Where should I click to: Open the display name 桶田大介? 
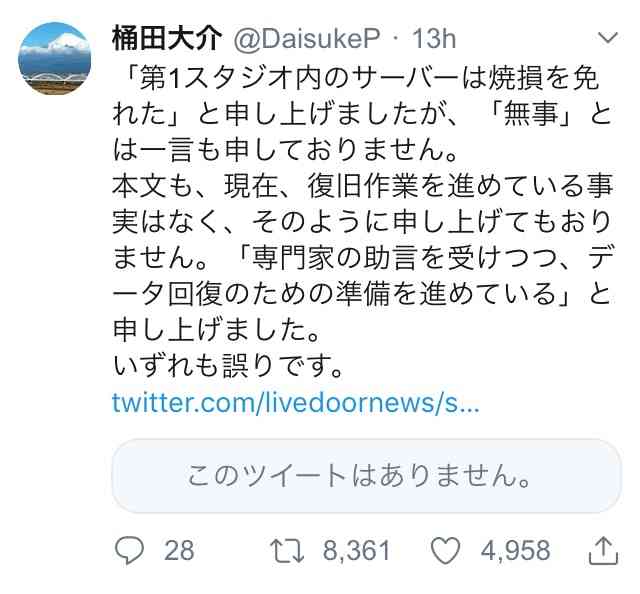point(167,39)
